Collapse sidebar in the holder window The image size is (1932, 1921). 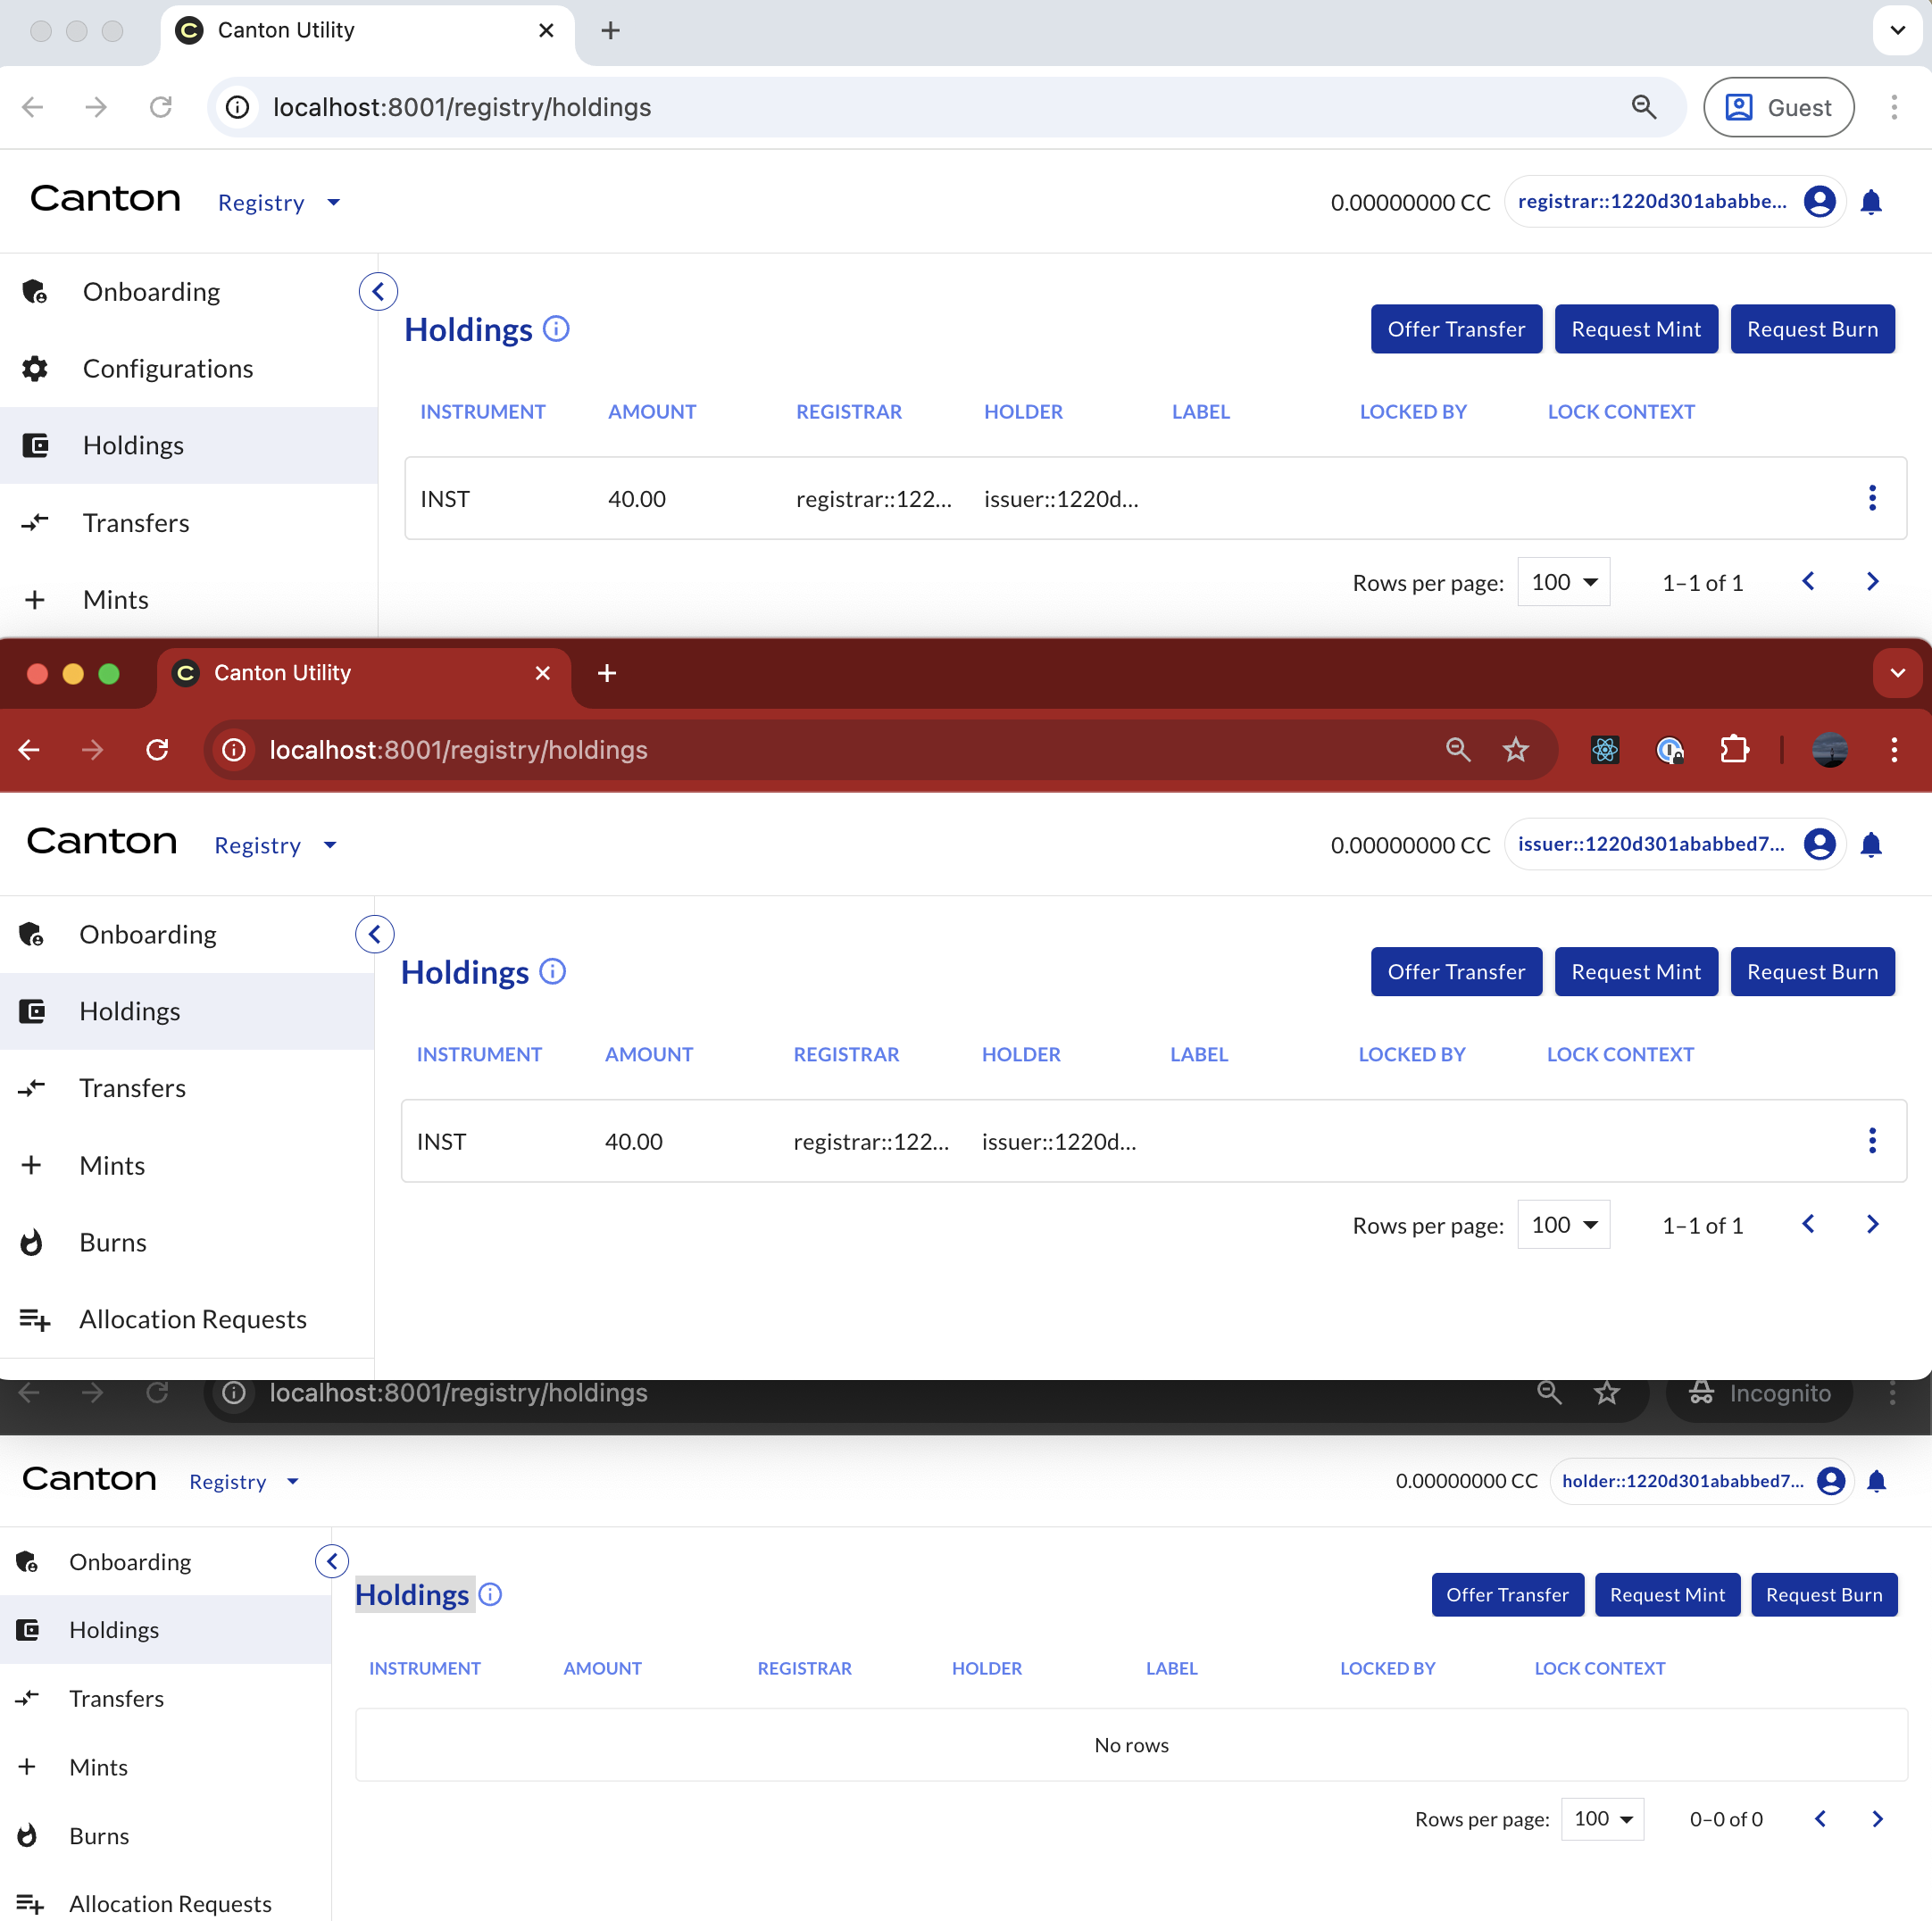tap(332, 1561)
